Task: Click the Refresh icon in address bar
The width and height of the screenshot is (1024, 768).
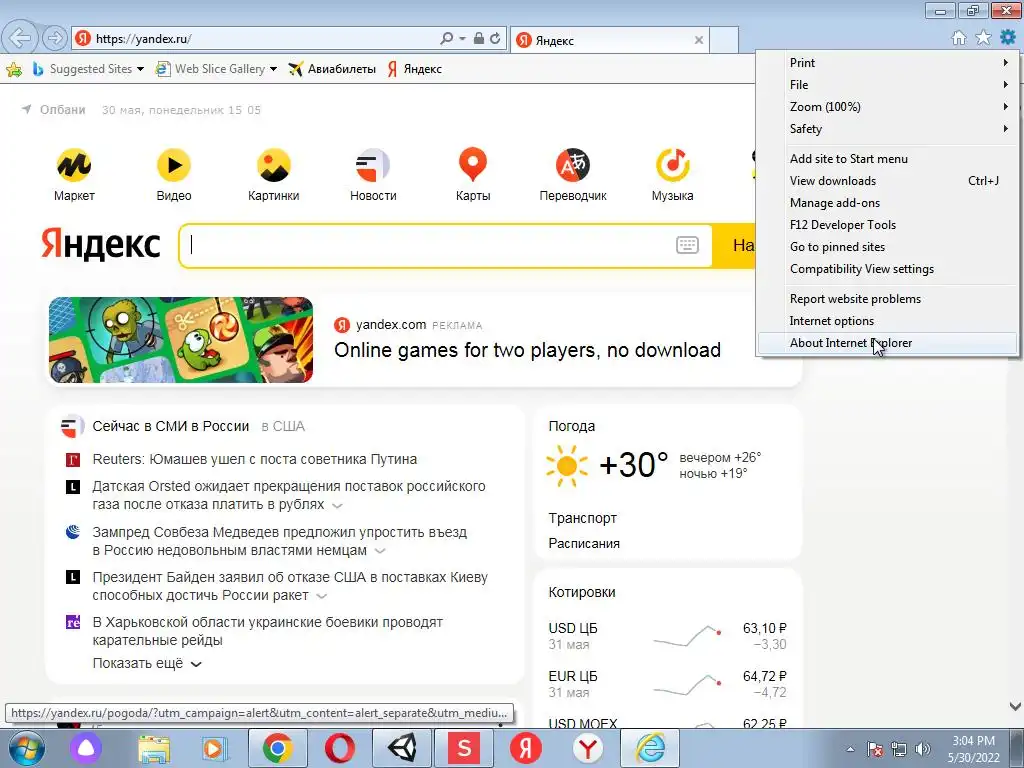Action: pos(496,39)
